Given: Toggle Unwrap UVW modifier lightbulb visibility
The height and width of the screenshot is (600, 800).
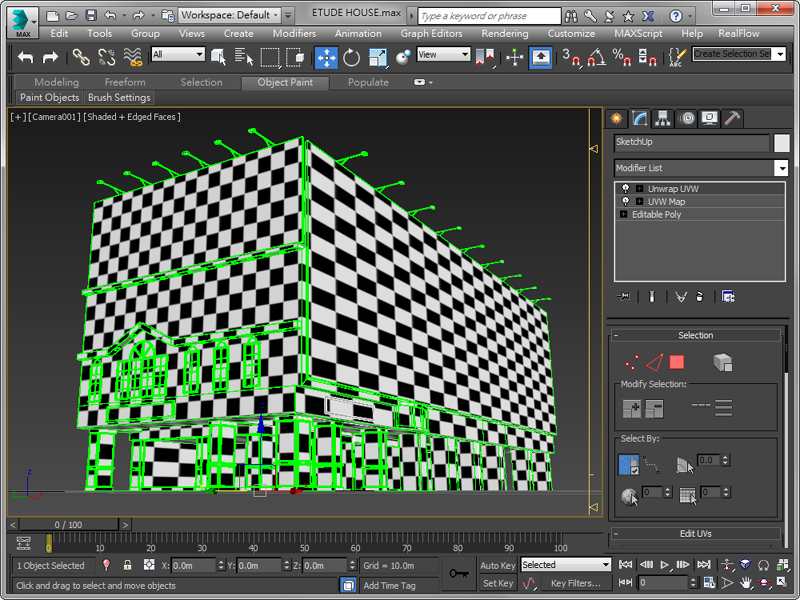Looking at the screenshot, I should point(626,188).
